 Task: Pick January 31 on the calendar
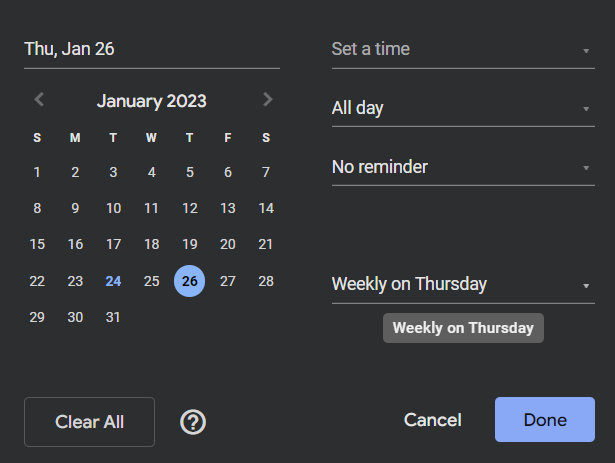pyautogui.click(x=113, y=317)
